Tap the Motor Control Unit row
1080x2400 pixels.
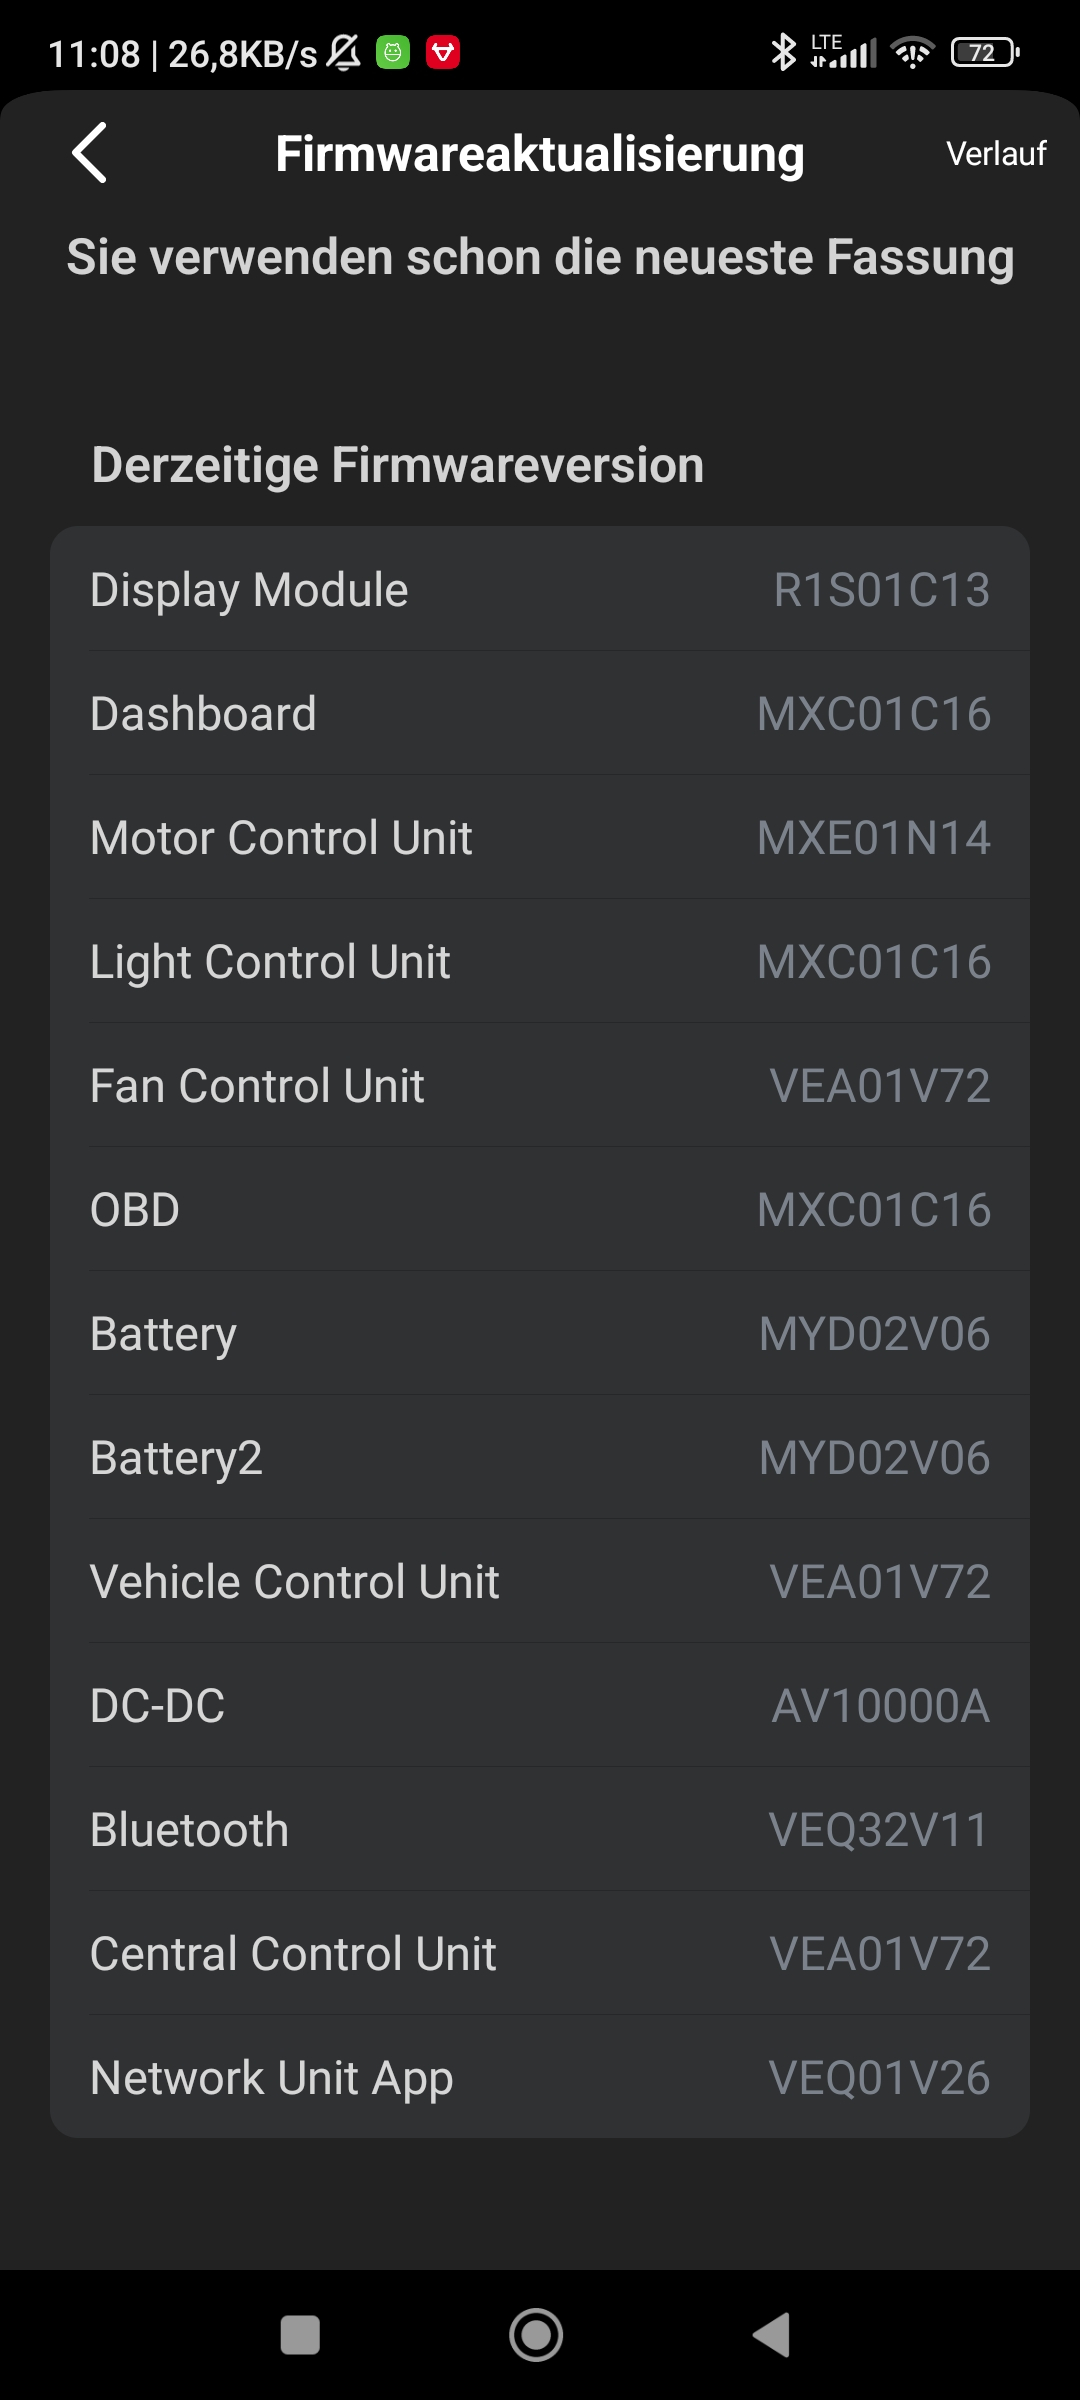coord(540,838)
